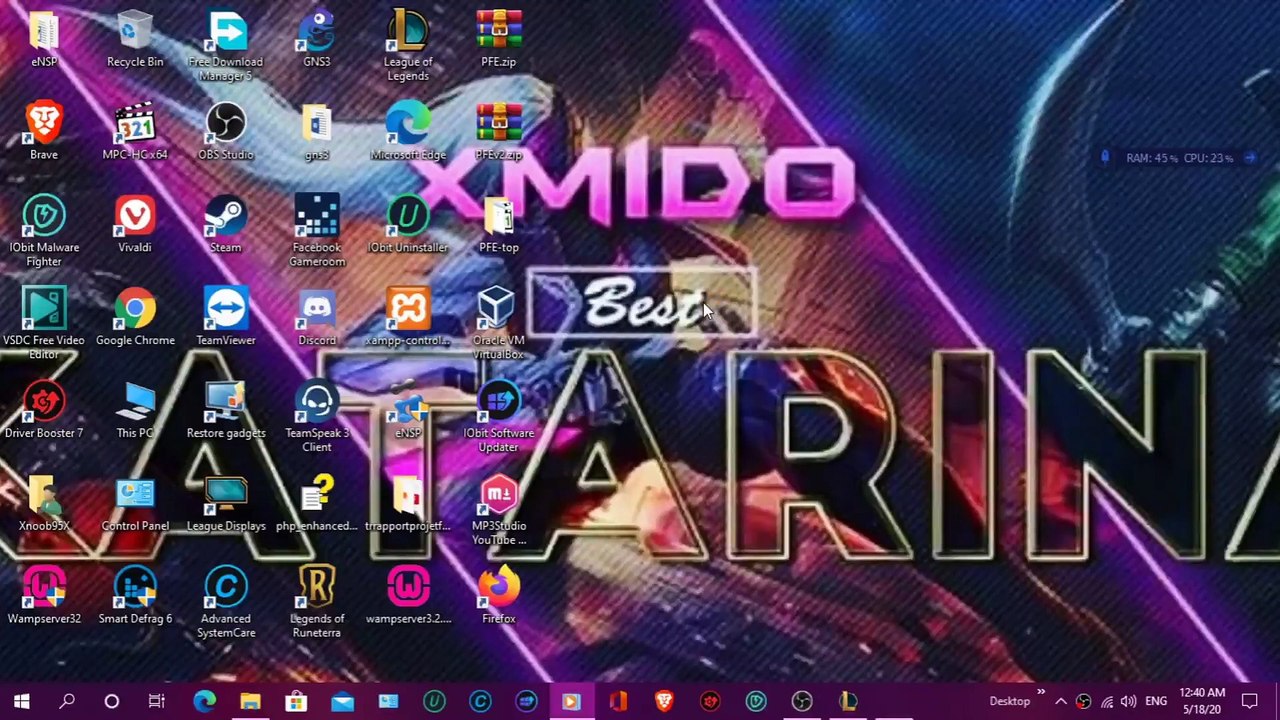Open Brave browser from the taskbar
The height and width of the screenshot is (720, 1280).
click(x=664, y=701)
